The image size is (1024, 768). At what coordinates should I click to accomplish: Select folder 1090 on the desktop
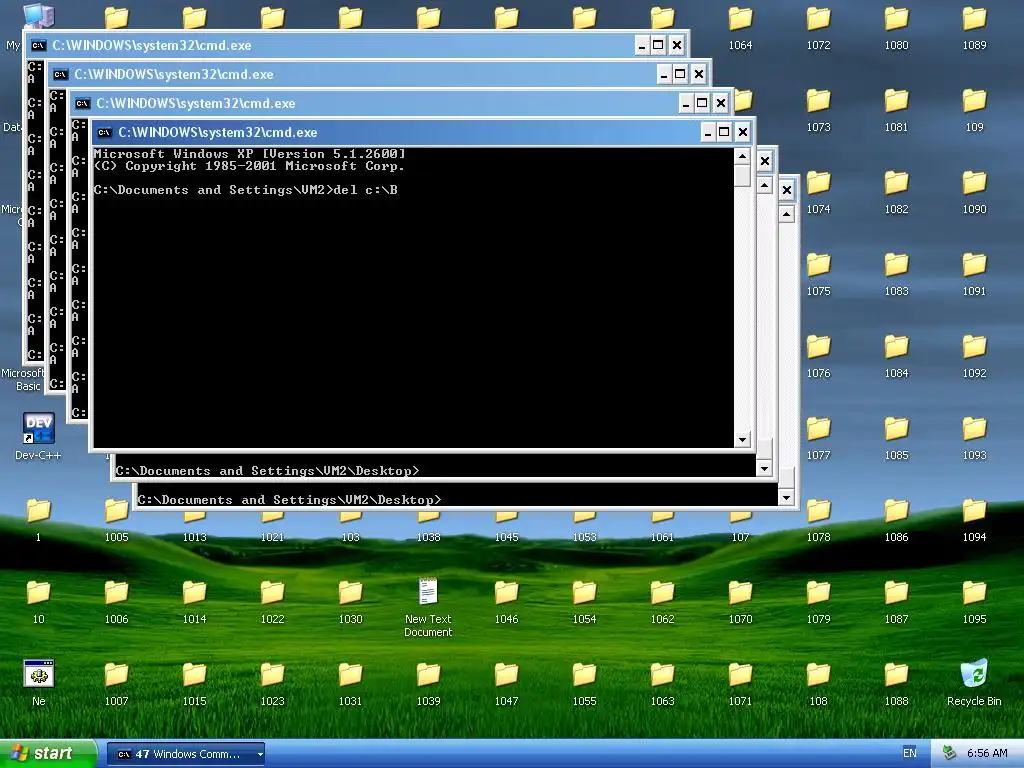click(x=974, y=193)
